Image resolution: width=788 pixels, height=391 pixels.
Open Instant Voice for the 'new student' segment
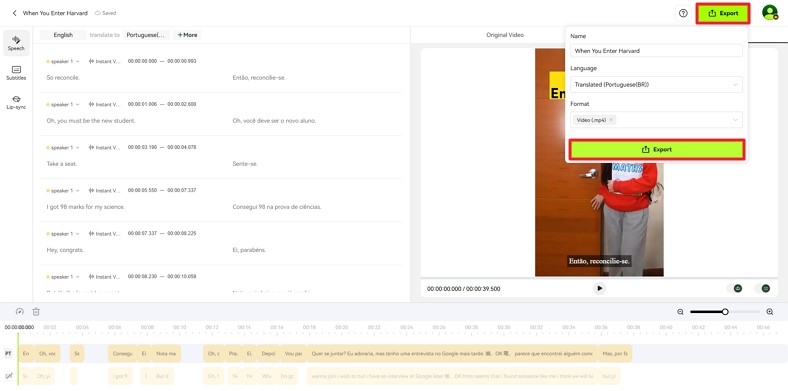coord(105,105)
